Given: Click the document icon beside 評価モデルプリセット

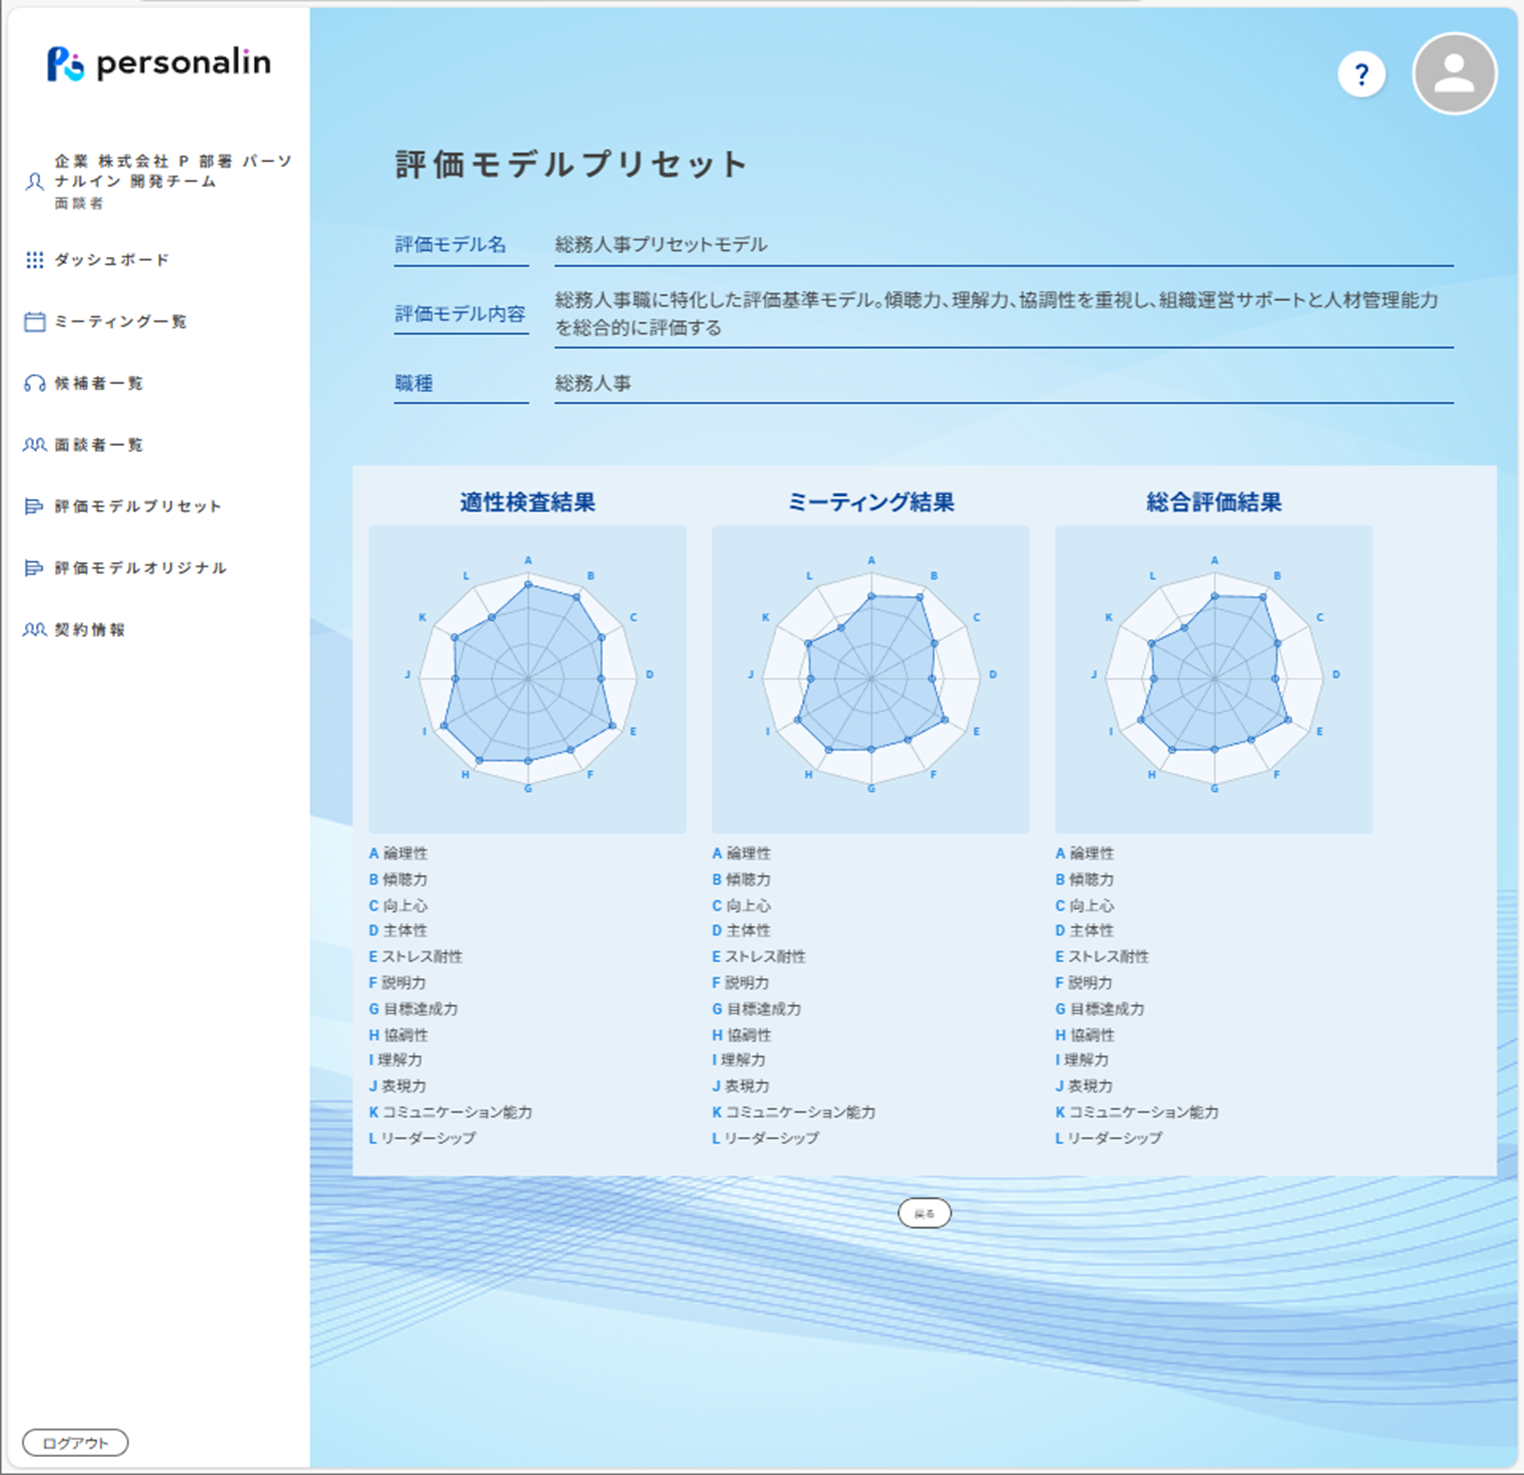Looking at the screenshot, I should click(33, 506).
